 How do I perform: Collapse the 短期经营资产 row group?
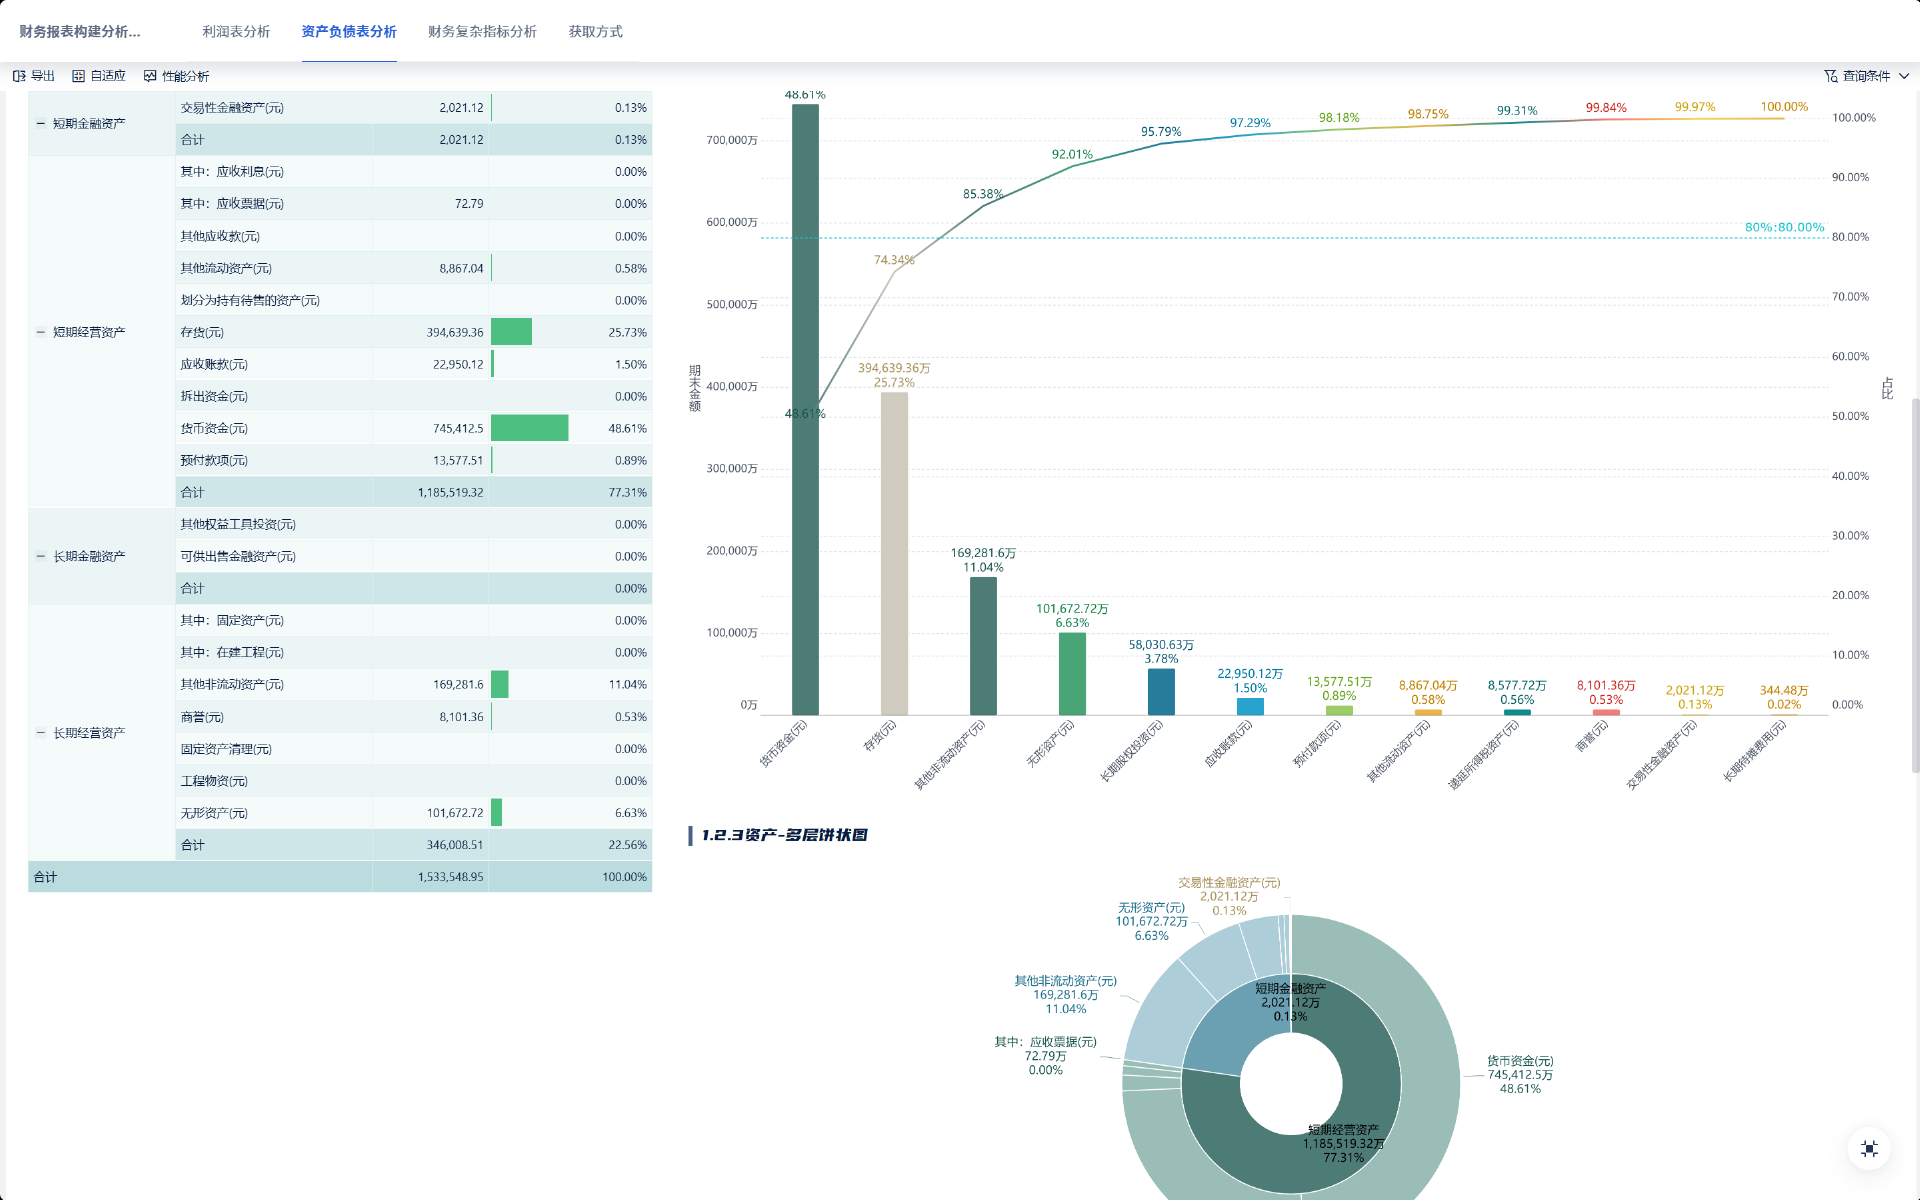pyautogui.click(x=41, y=332)
